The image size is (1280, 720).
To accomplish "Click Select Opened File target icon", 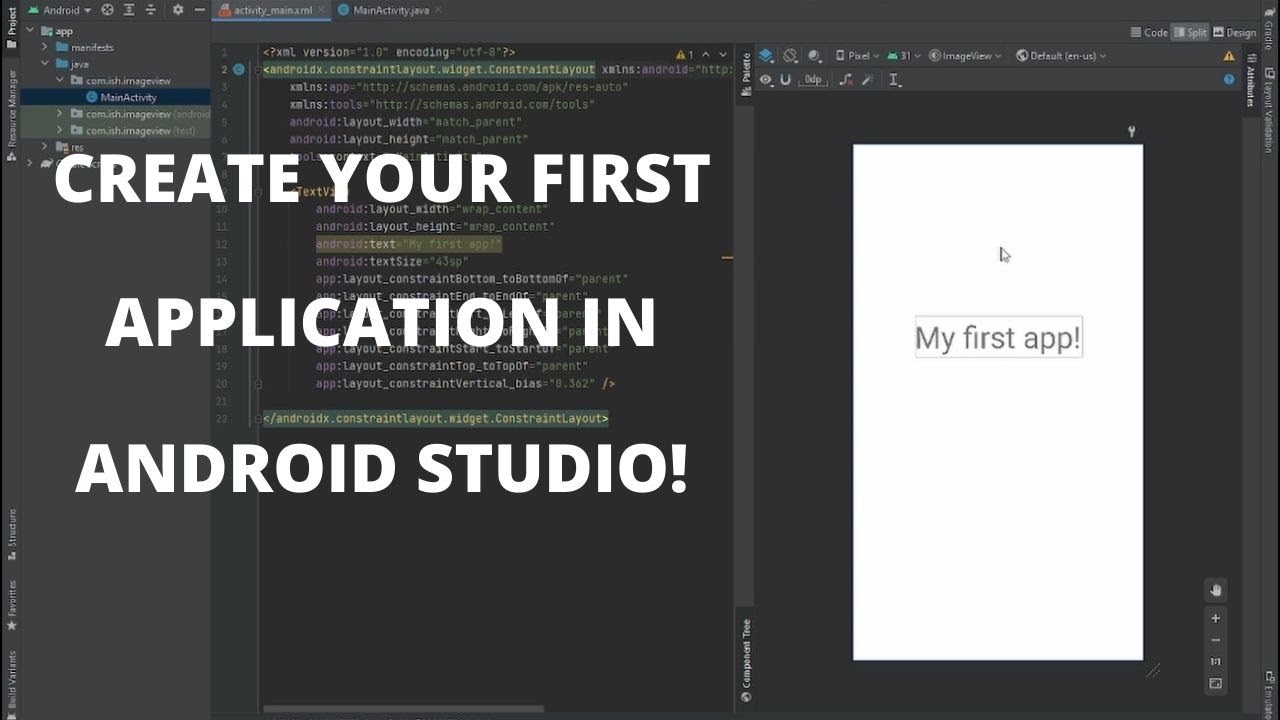I will point(107,10).
